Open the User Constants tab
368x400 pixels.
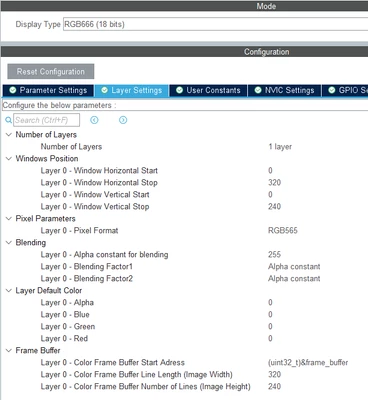(x=208, y=90)
